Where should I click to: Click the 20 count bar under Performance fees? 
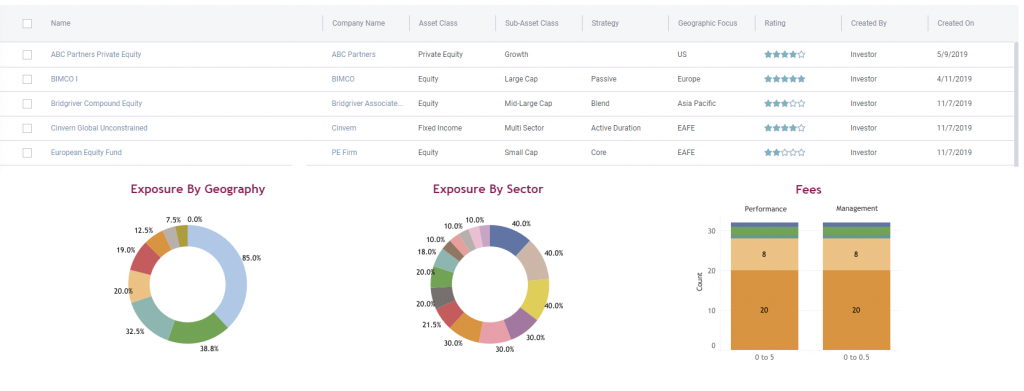point(764,310)
